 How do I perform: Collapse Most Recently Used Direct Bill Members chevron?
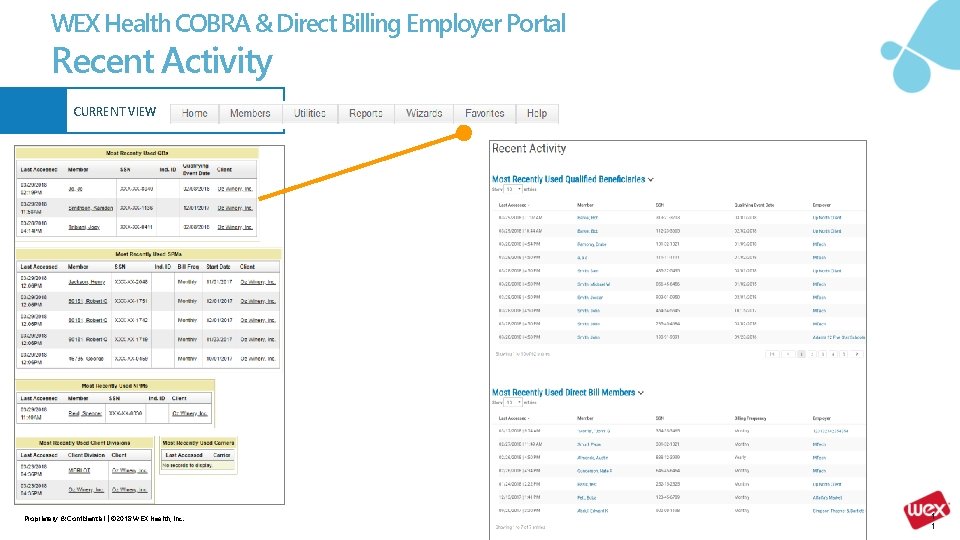641,393
